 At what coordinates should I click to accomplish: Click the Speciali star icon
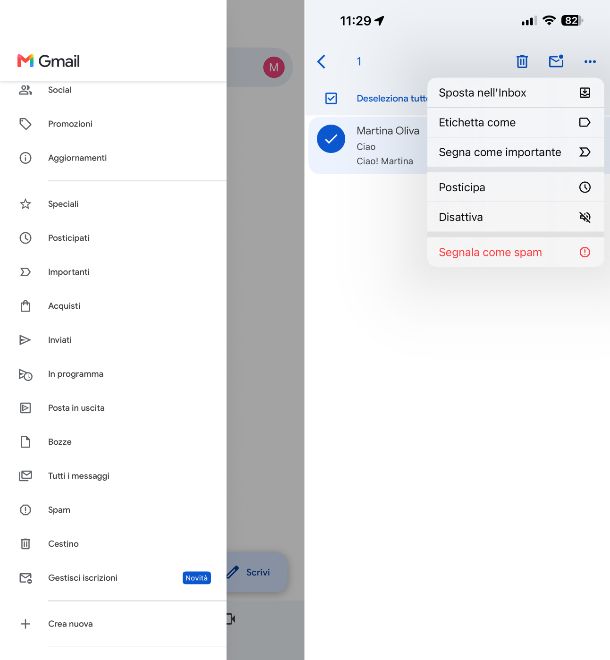click(x=25, y=204)
